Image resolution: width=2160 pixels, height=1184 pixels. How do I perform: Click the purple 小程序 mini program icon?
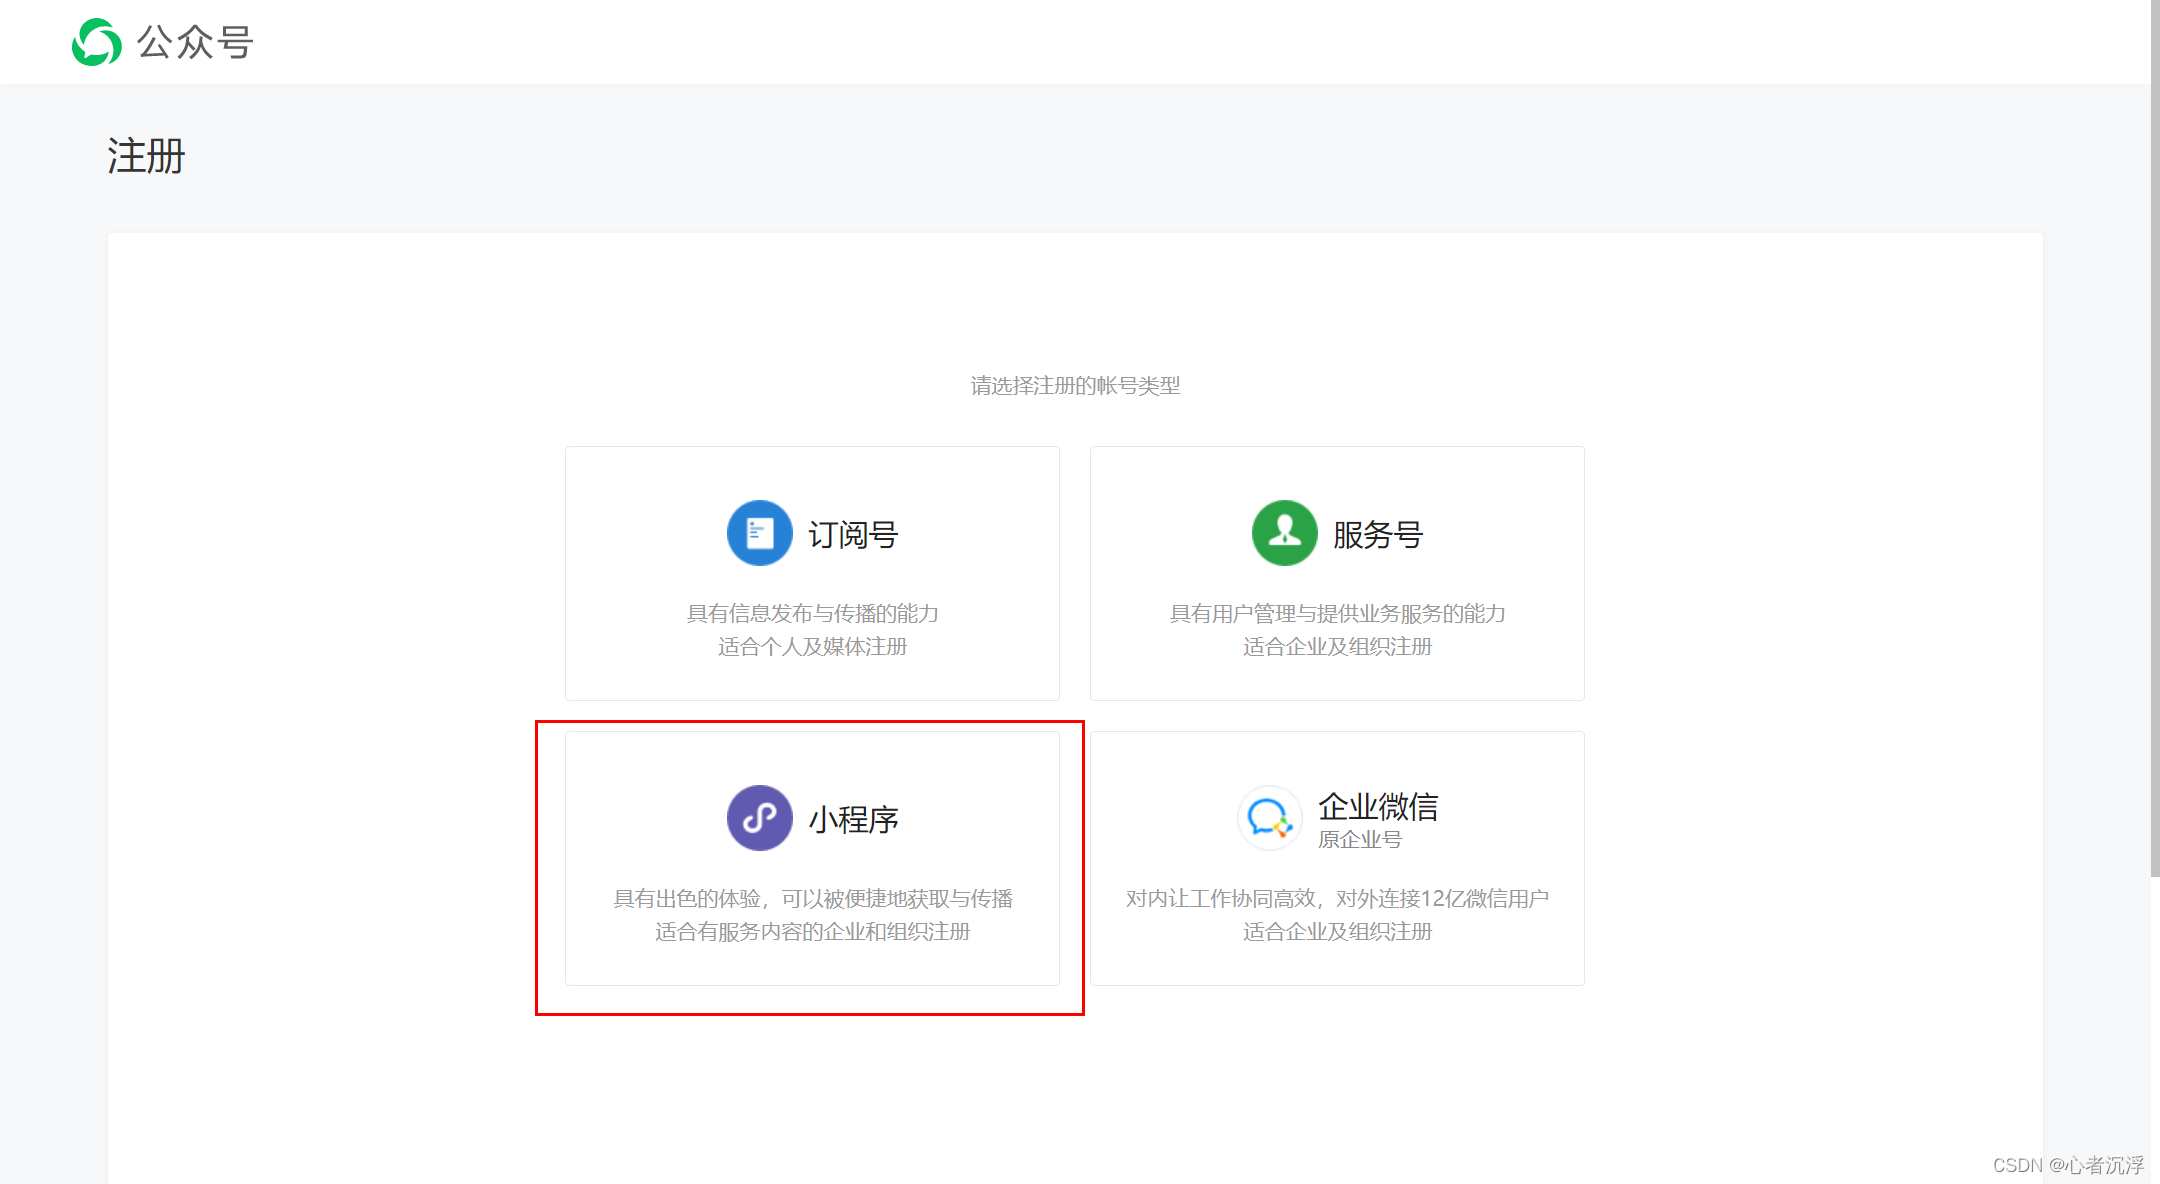[759, 818]
